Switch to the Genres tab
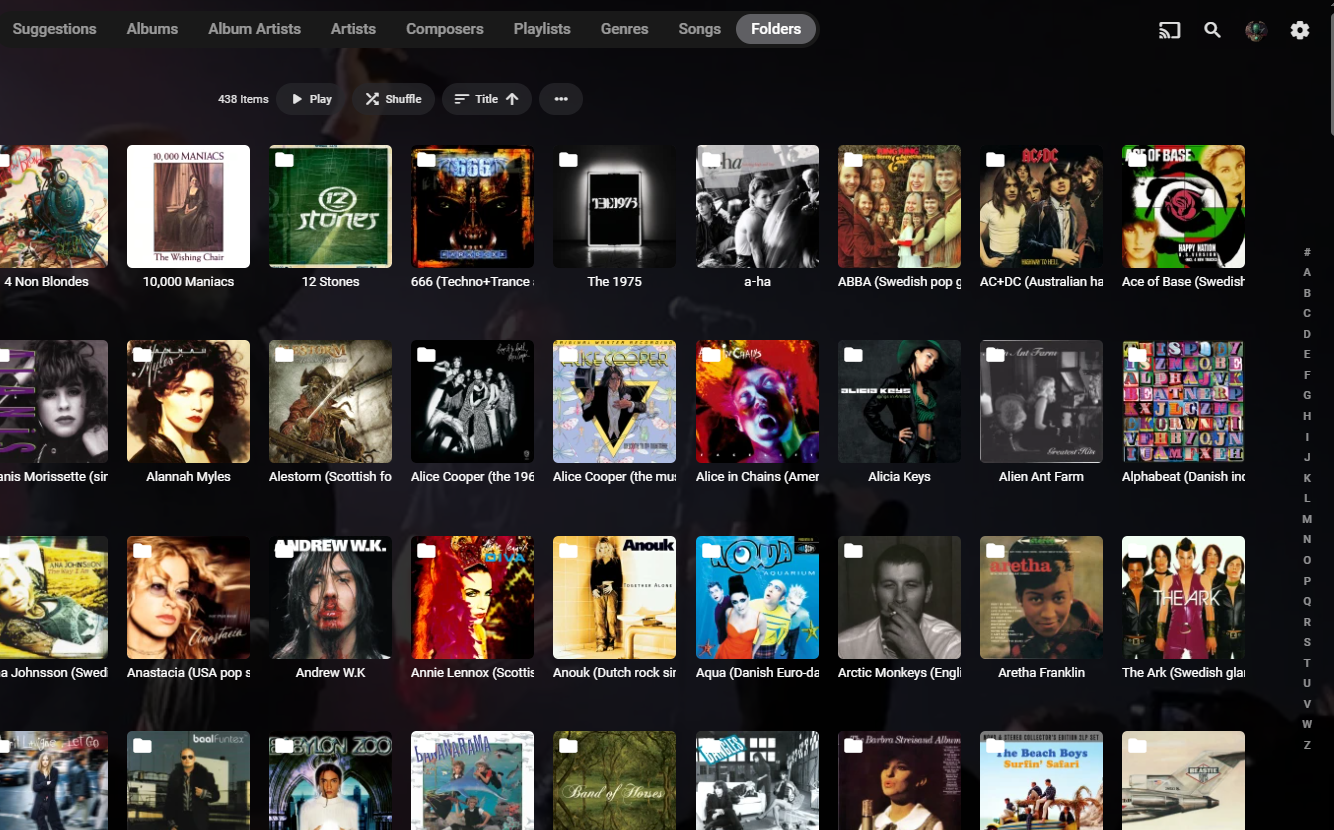This screenshot has height=830, width=1334. pos(625,29)
